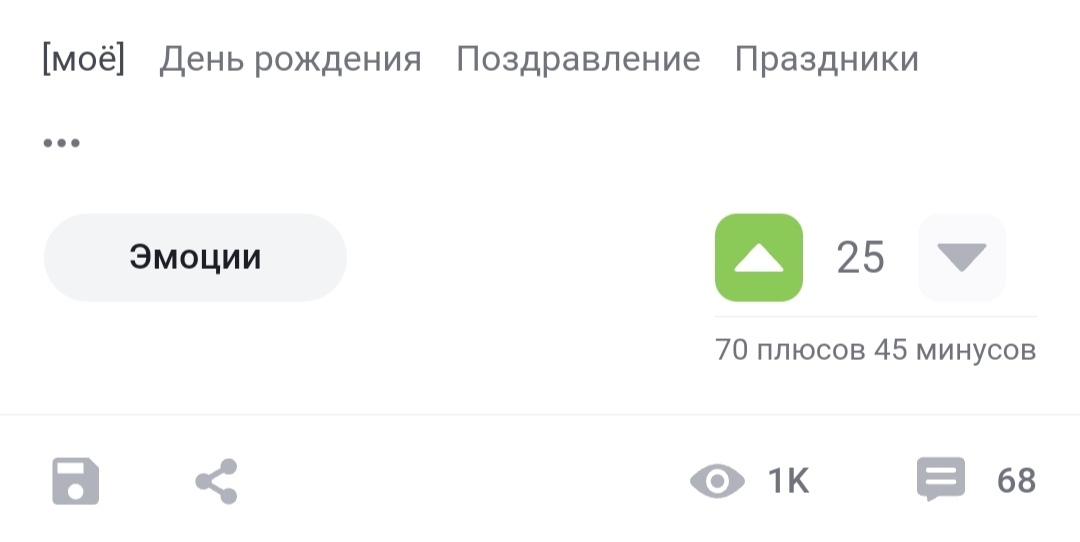Upvote the post with green arrow
This screenshot has height=542, width=1080.
pyautogui.click(x=758, y=258)
